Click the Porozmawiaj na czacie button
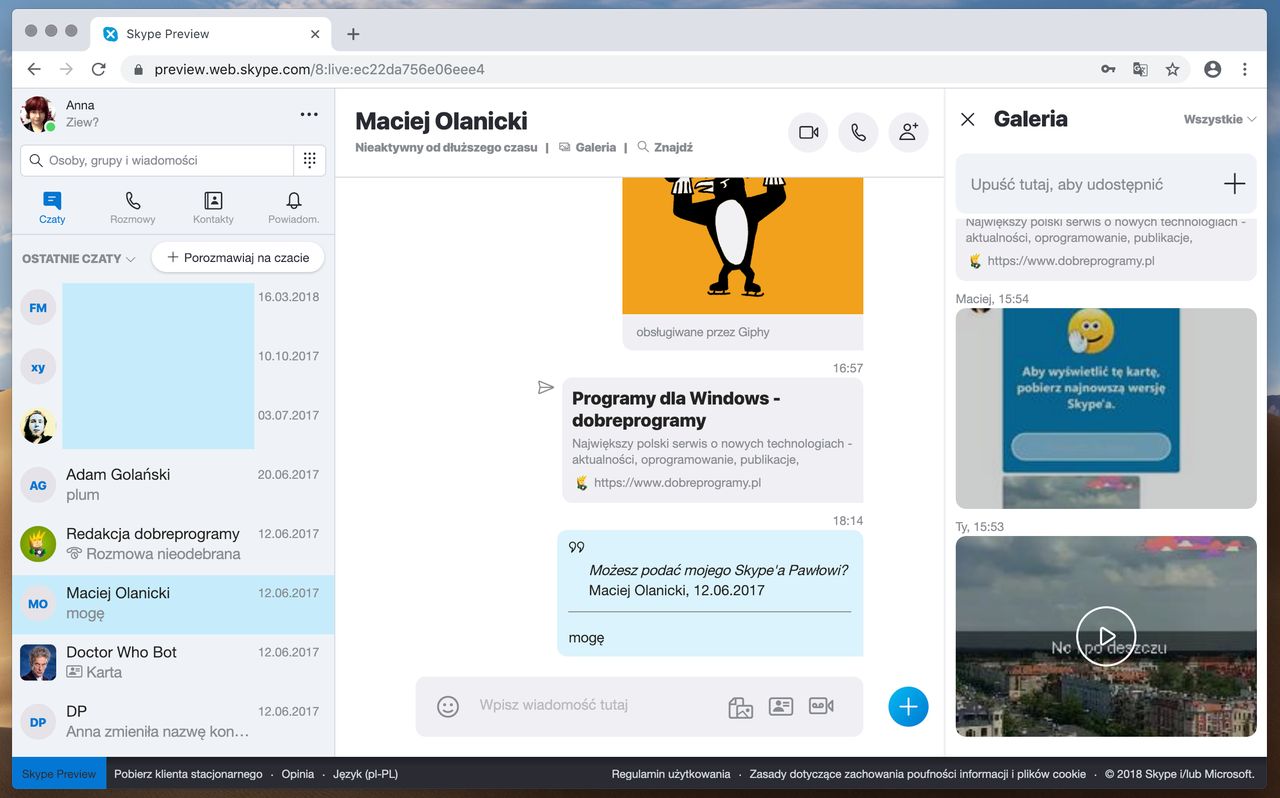This screenshot has height=798, width=1280. (x=237, y=257)
